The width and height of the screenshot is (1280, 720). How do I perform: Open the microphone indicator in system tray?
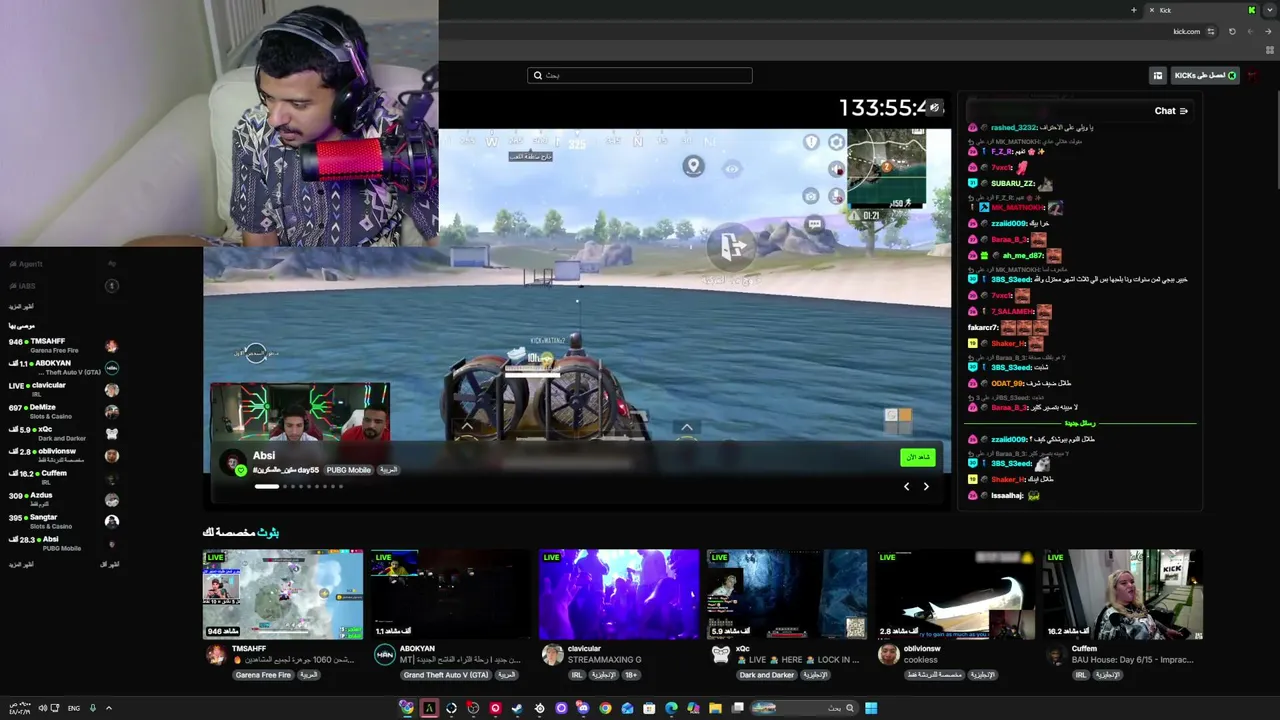93,708
